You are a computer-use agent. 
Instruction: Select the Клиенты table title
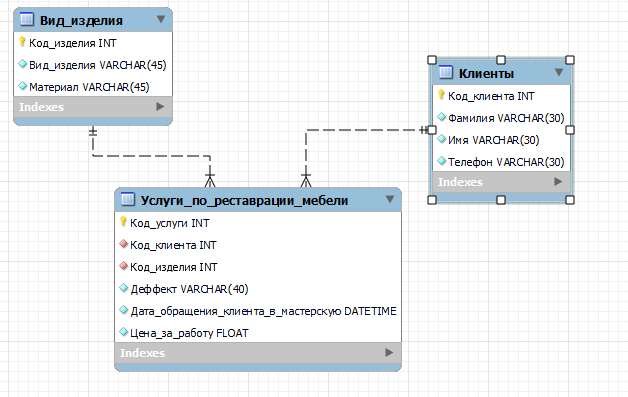[x=486, y=73]
